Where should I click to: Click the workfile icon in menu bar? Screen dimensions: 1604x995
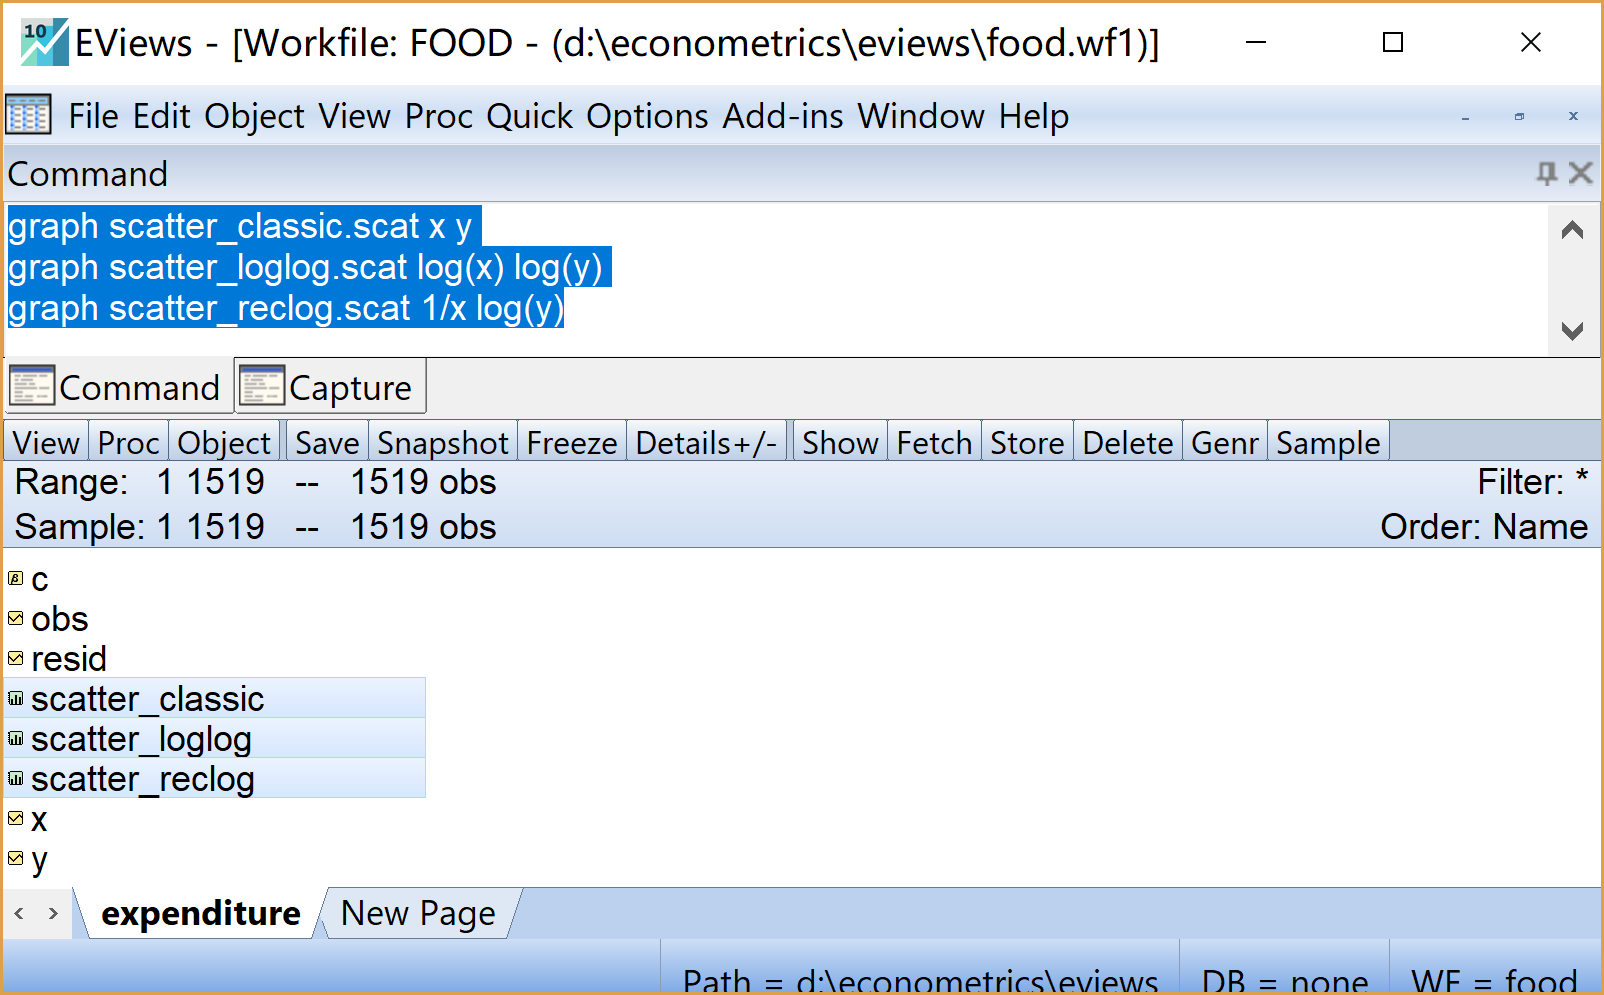[28, 116]
